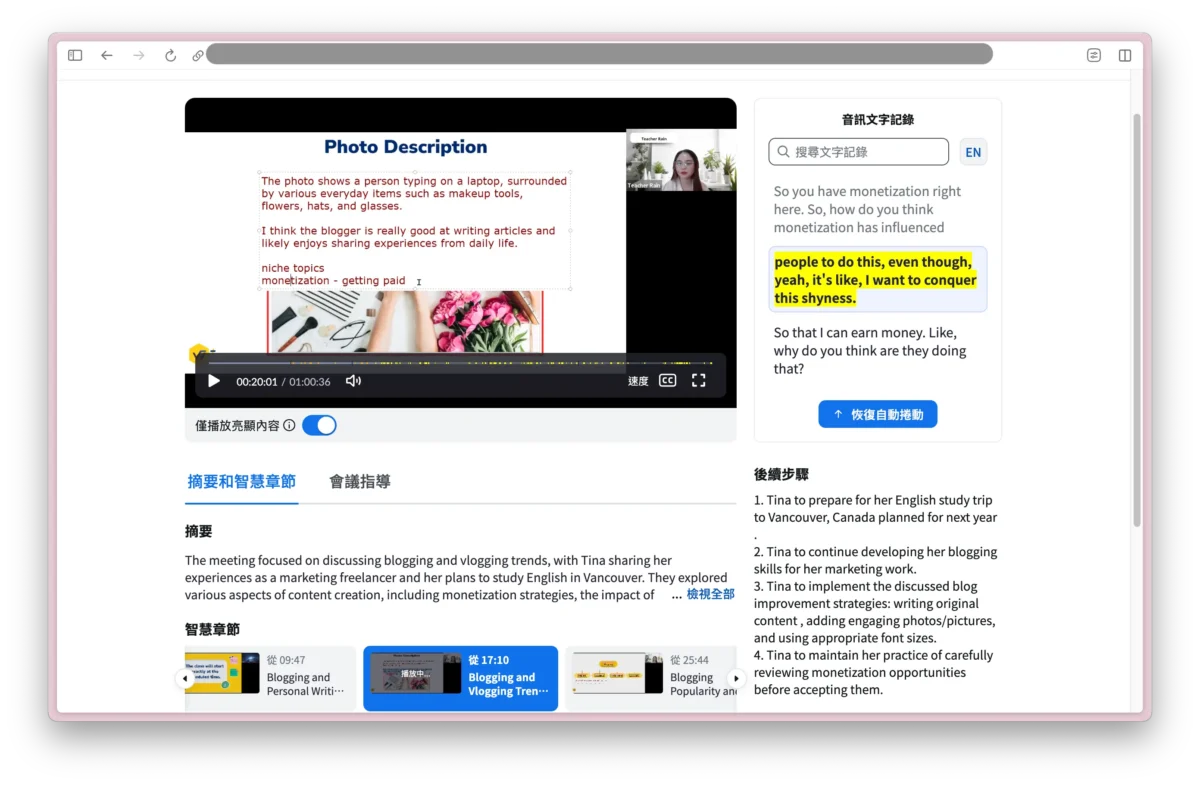Toggle closed captions CC icon
This screenshot has width=1200, height=785.
[667, 381]
